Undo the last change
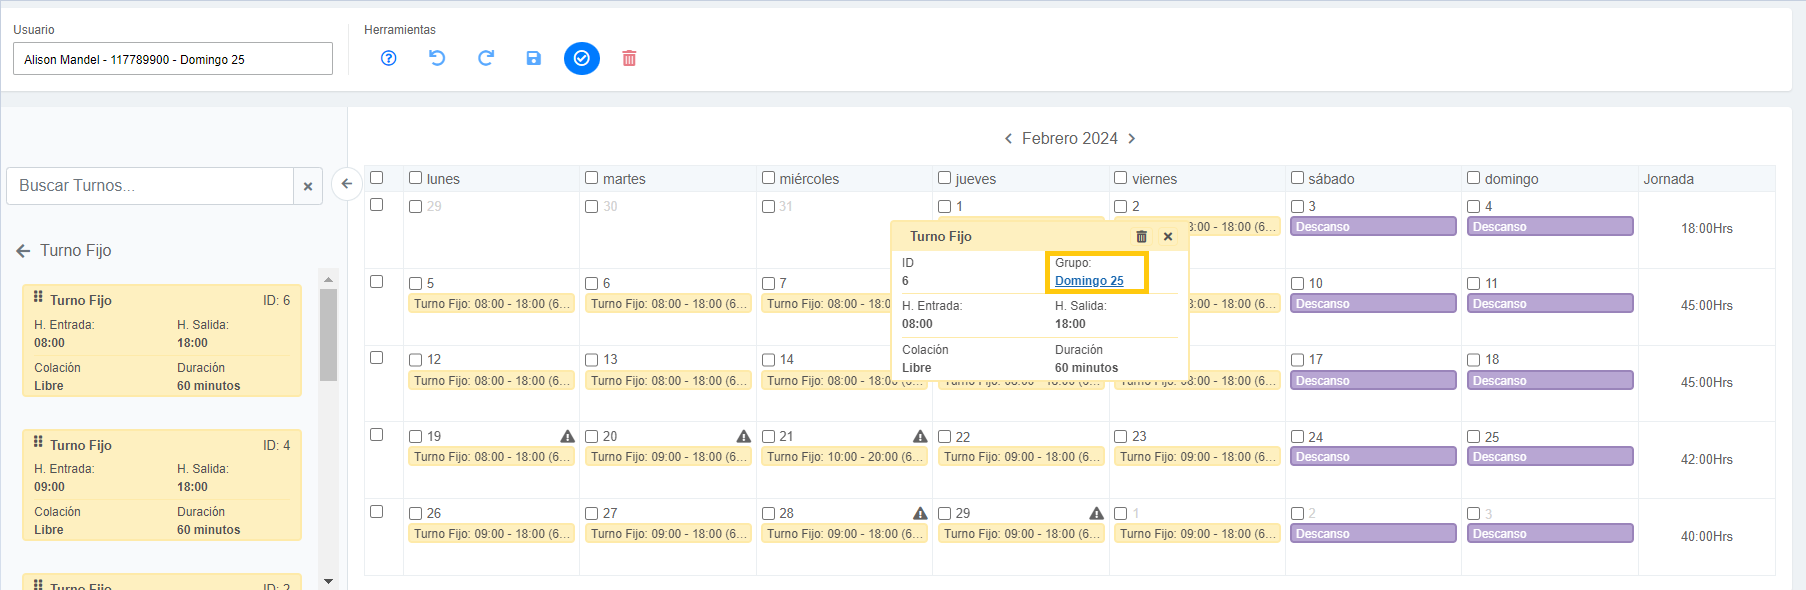1806x590 pixels. [437, 58]
